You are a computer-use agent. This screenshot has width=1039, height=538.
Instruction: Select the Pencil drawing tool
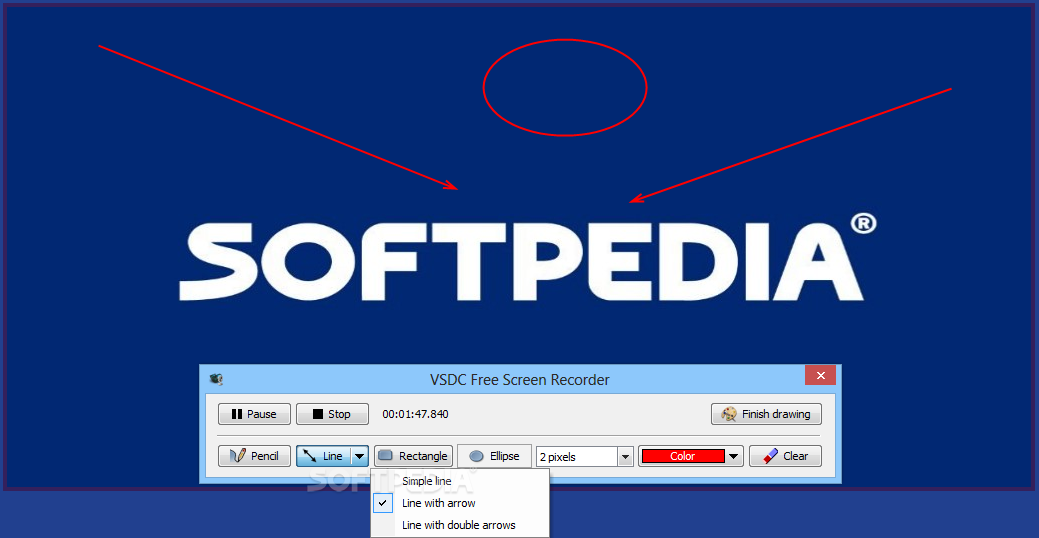(254, 456)
